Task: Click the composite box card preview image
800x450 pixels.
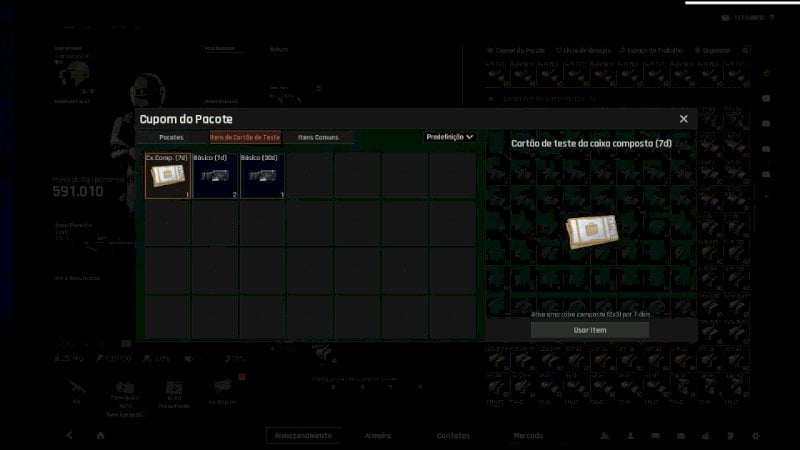Action: point(592,232)
